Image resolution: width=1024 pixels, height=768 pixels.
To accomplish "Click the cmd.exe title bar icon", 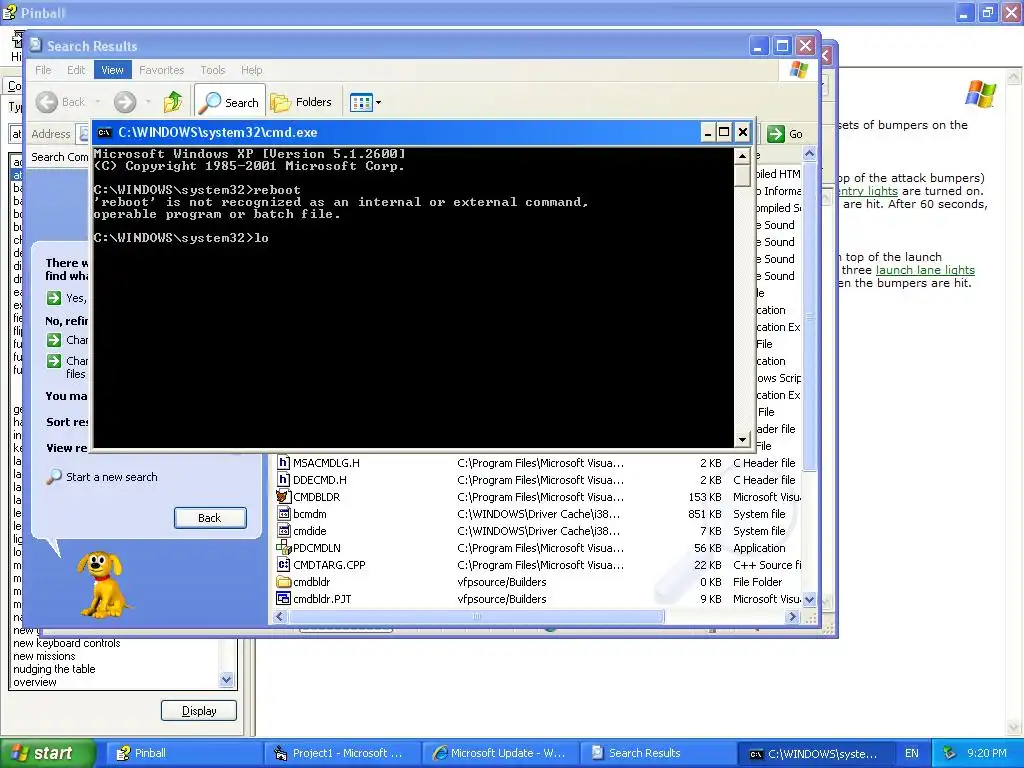I will (104, 133).
